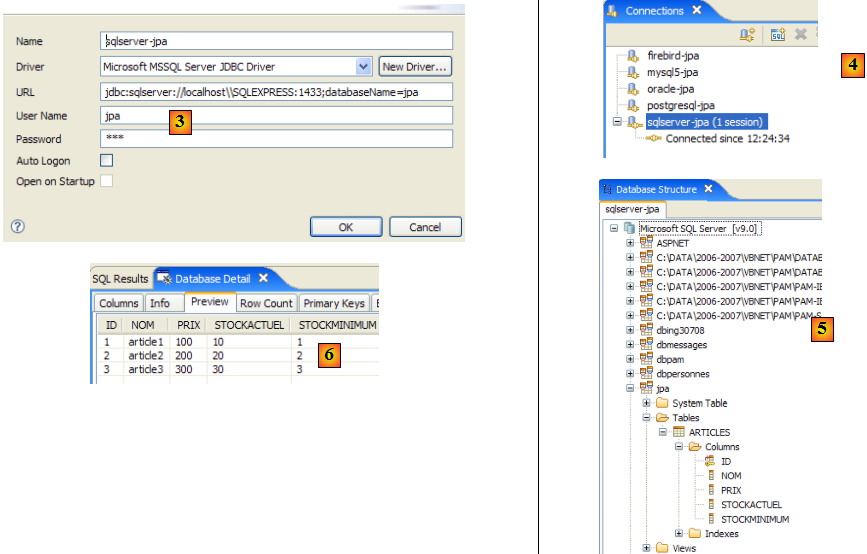Click the oracle-jpa connection icon
Viewport: 867px width, 554px height.
point(632,89)
